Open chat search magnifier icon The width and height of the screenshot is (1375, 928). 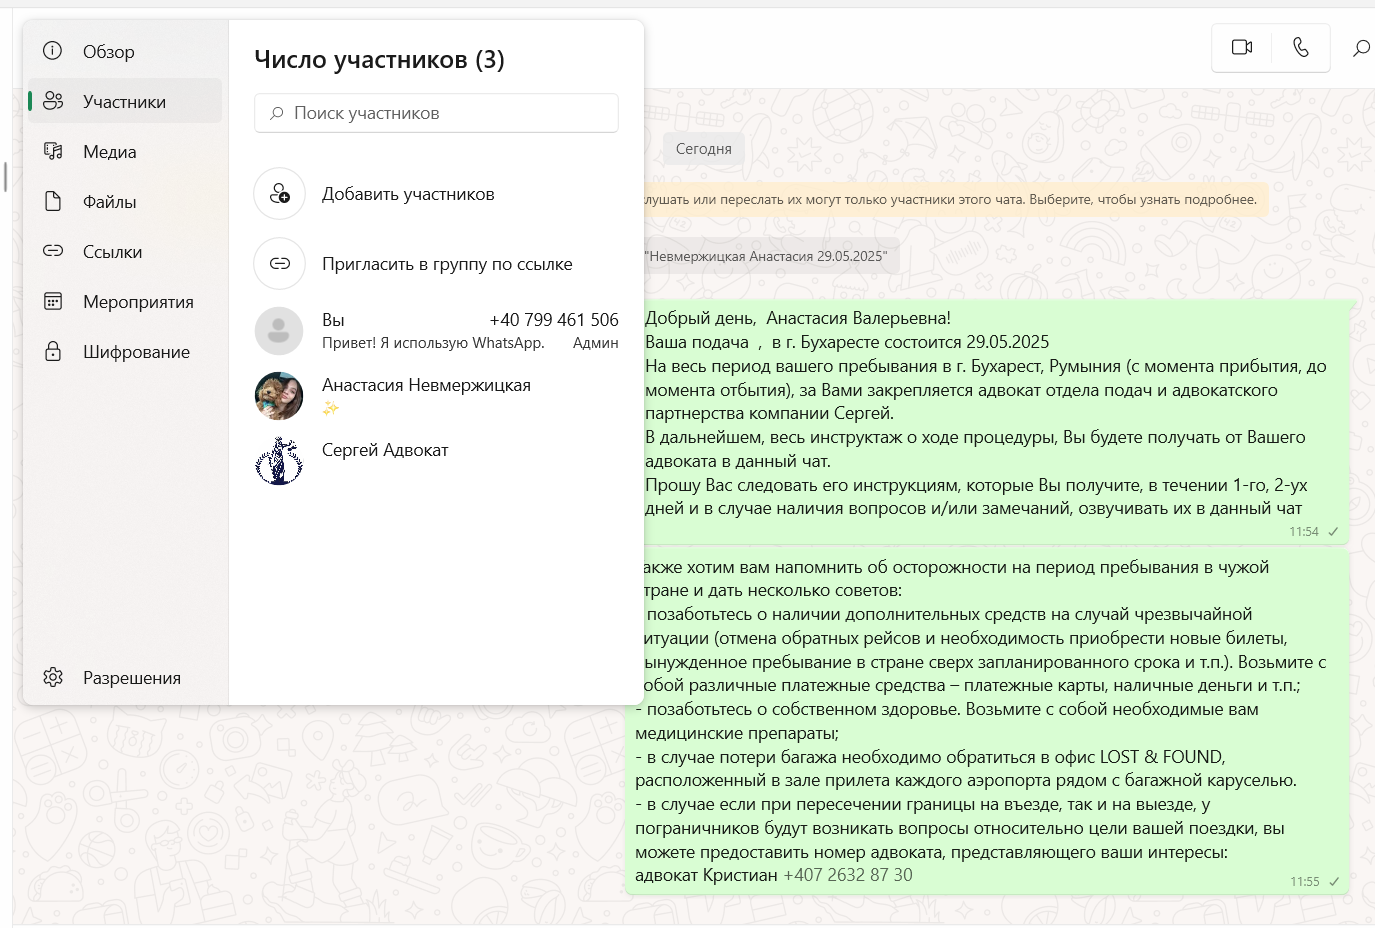coord(1361,48)
